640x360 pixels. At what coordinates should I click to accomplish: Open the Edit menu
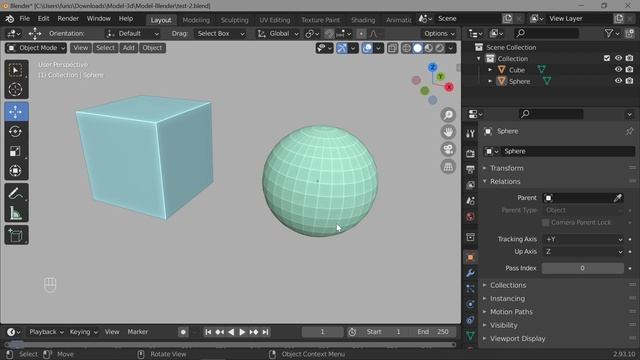pyautogui.click(x=43, y=19)
